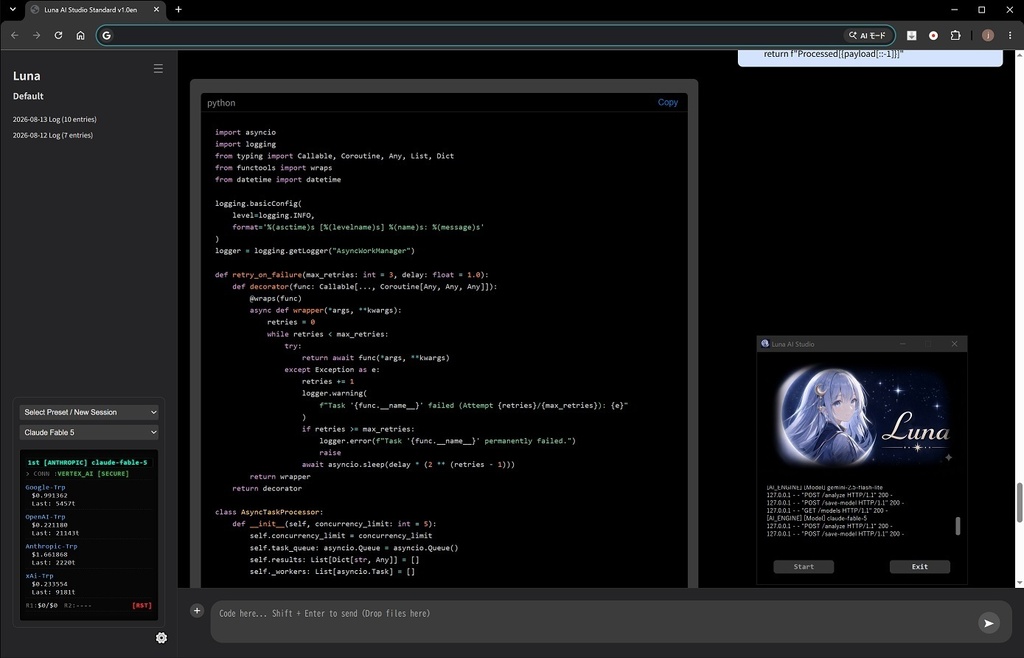Open the browser home page

tap(80, 35)
